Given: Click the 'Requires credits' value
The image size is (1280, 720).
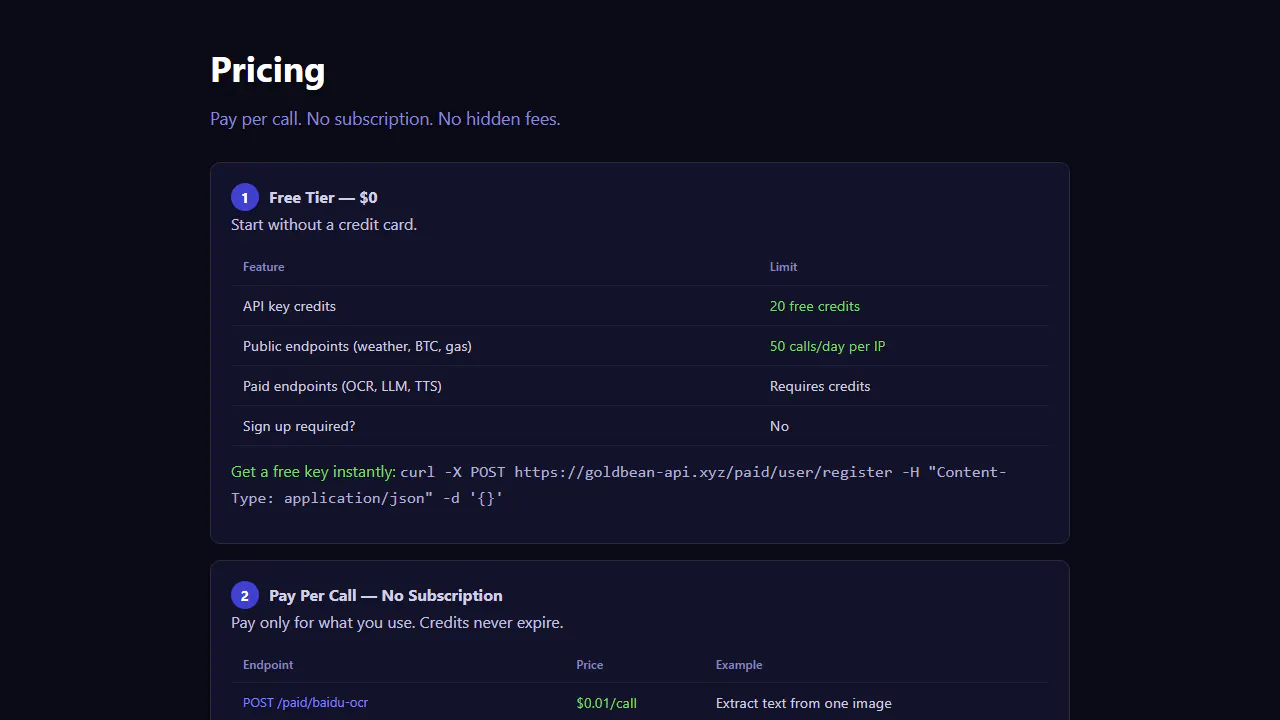Looking at the screenshot, I should click(x=820, y=386).
